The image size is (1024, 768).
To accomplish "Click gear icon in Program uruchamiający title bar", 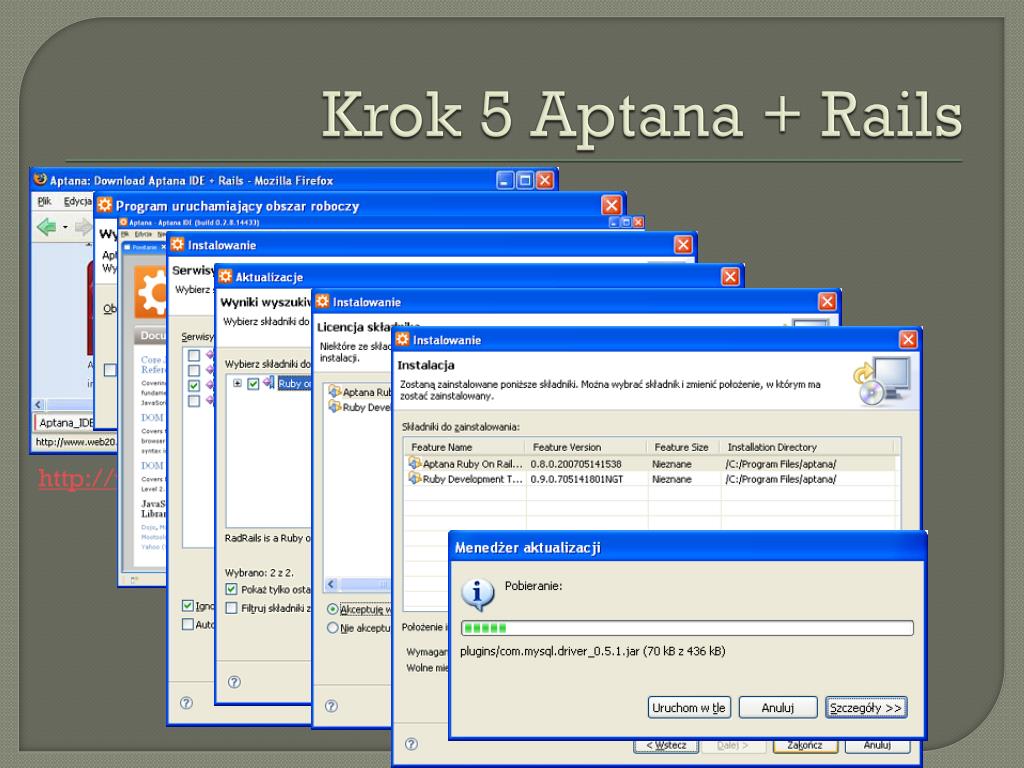I will (104, 205).
